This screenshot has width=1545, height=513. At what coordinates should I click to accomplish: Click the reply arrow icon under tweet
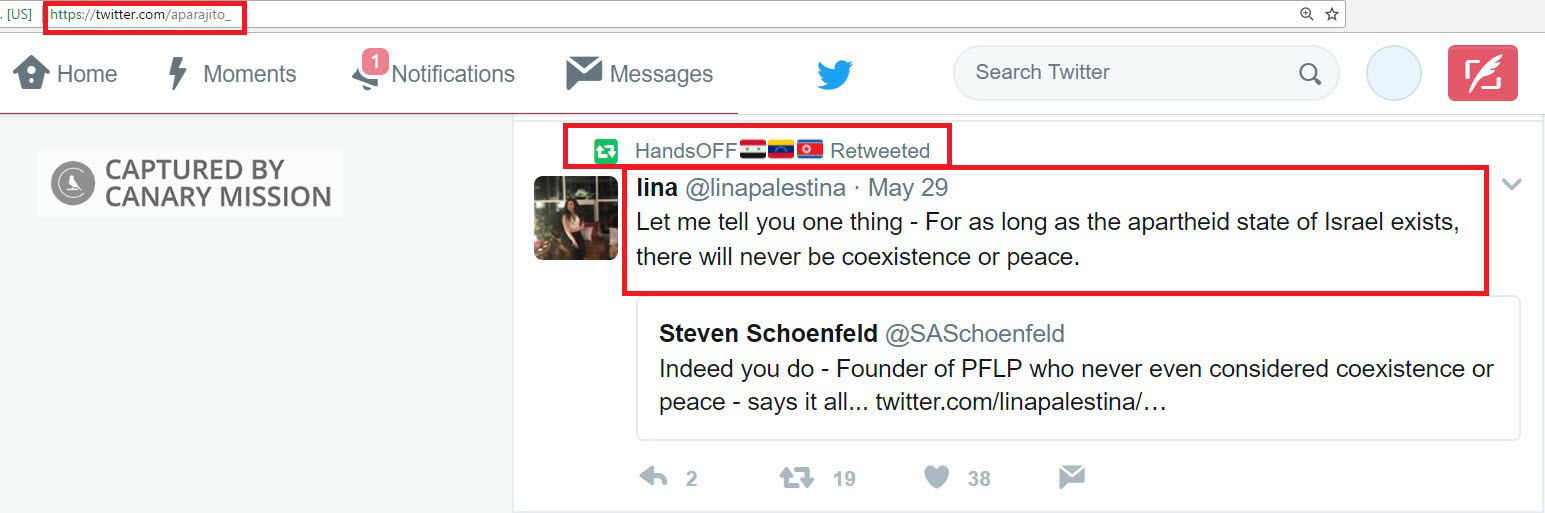653,478
